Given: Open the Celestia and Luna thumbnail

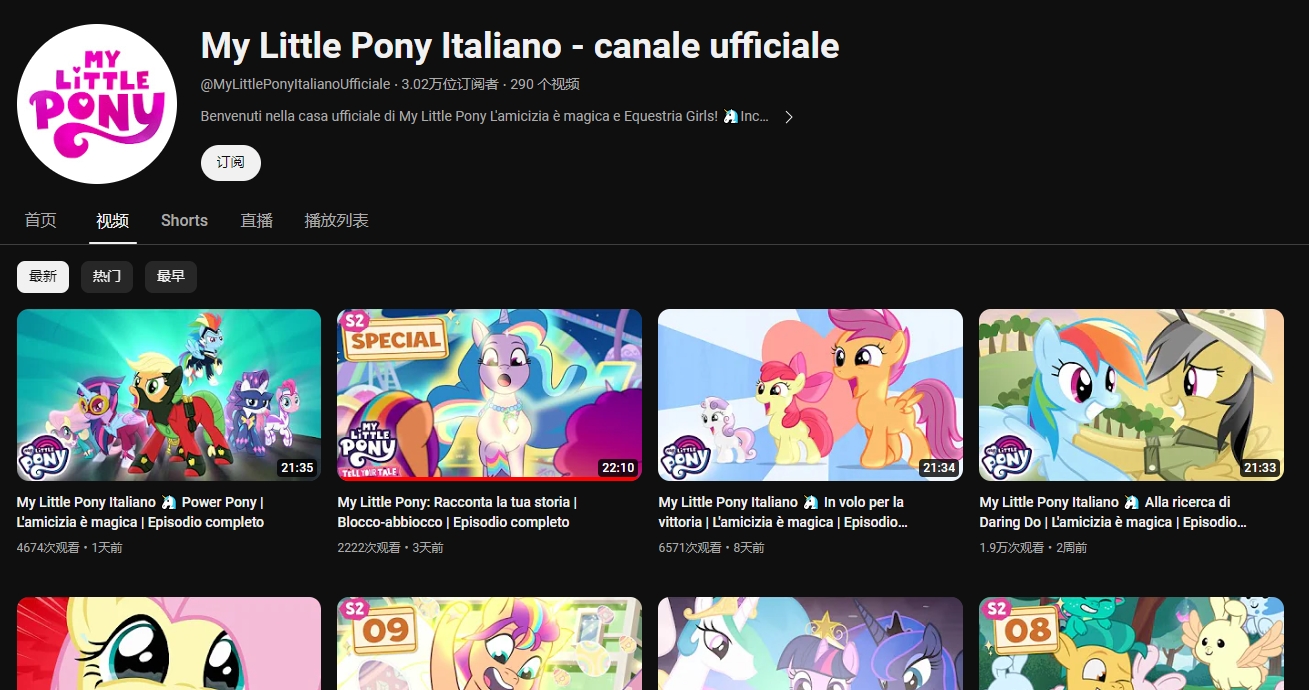Looking at the screenshot, I should [810, 643].
